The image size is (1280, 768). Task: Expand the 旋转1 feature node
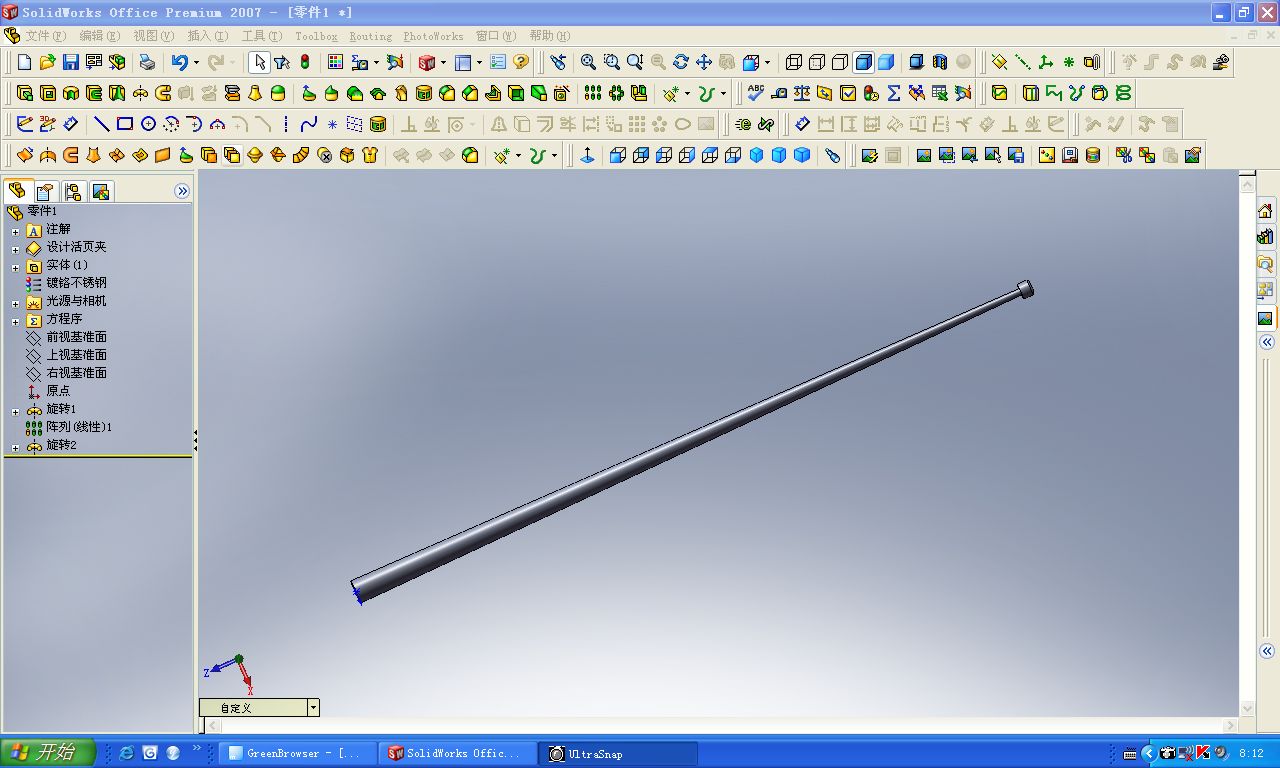(x=15, y=411)
